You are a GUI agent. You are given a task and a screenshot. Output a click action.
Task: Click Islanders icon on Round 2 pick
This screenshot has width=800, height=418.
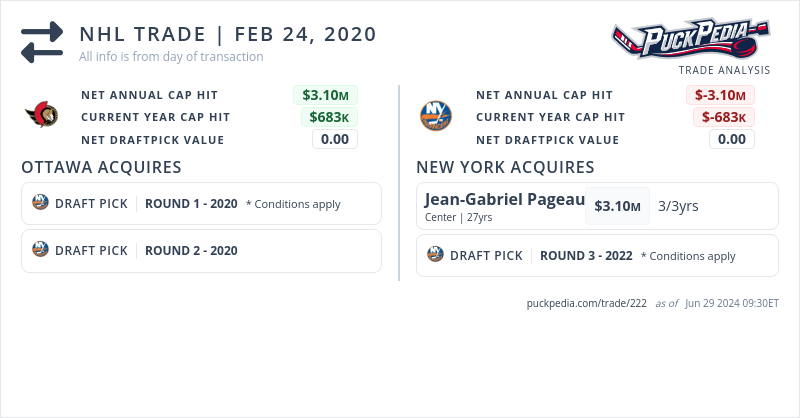41,250
